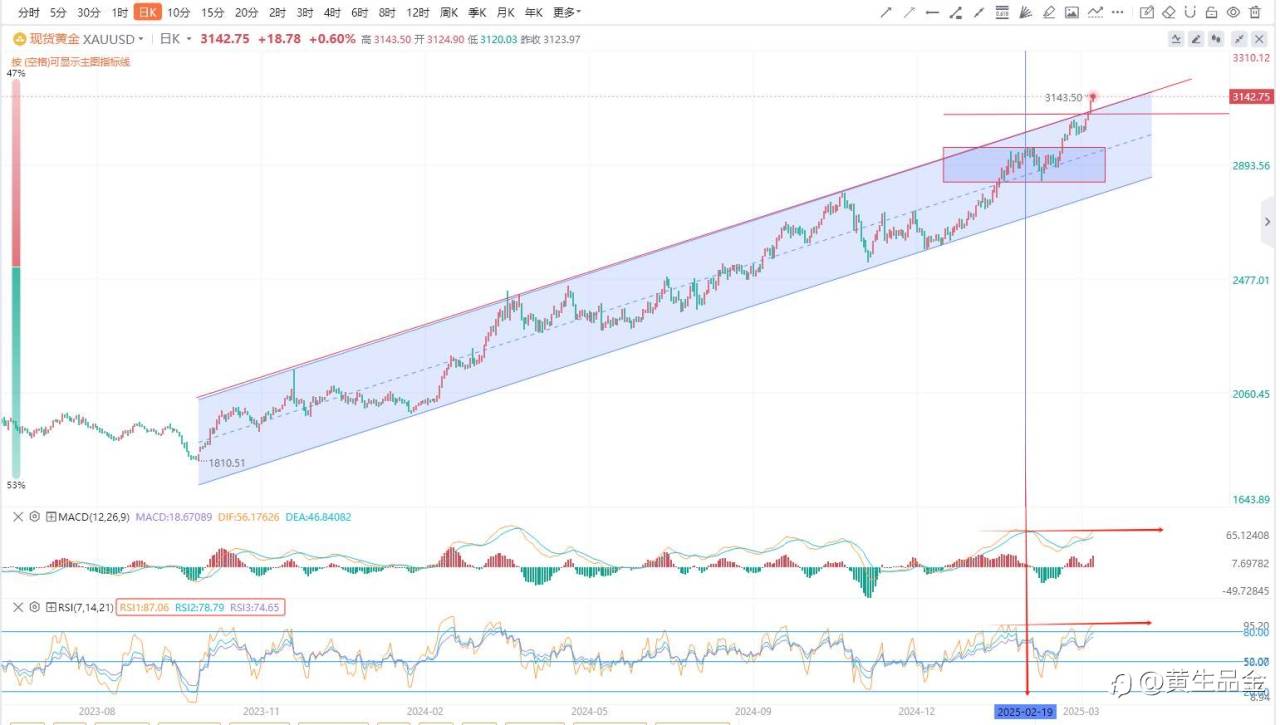1280x725 pixels.
Task: Switch to the 30分 timeframe tab
Action: pos(89,13)
